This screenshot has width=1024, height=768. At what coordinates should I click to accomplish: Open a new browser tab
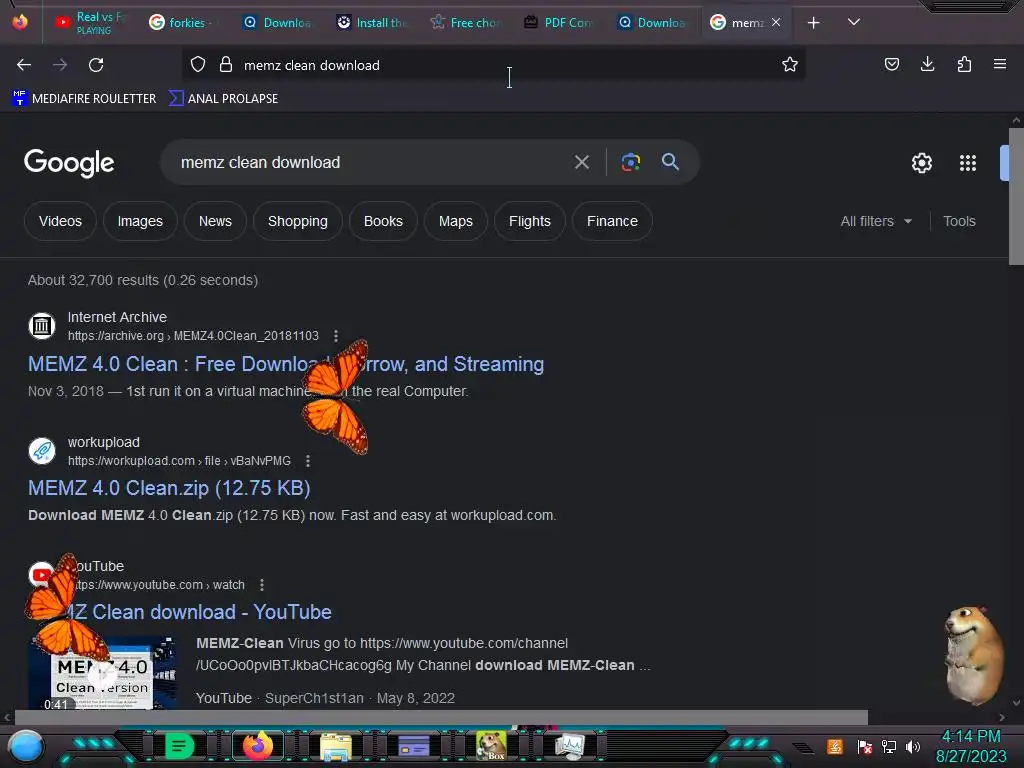point(813,23)
